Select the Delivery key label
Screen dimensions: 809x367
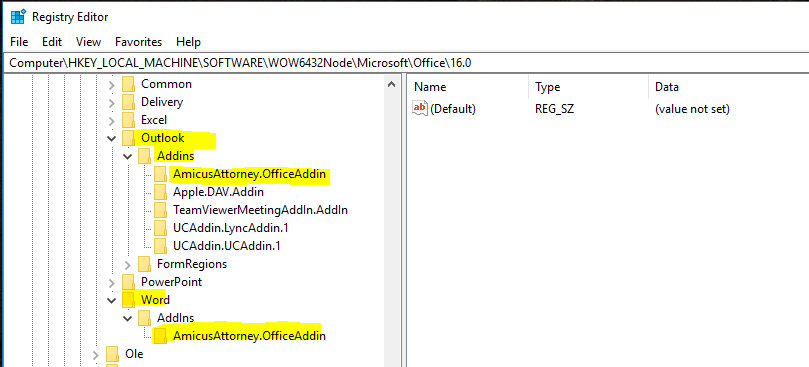(162, 102)
